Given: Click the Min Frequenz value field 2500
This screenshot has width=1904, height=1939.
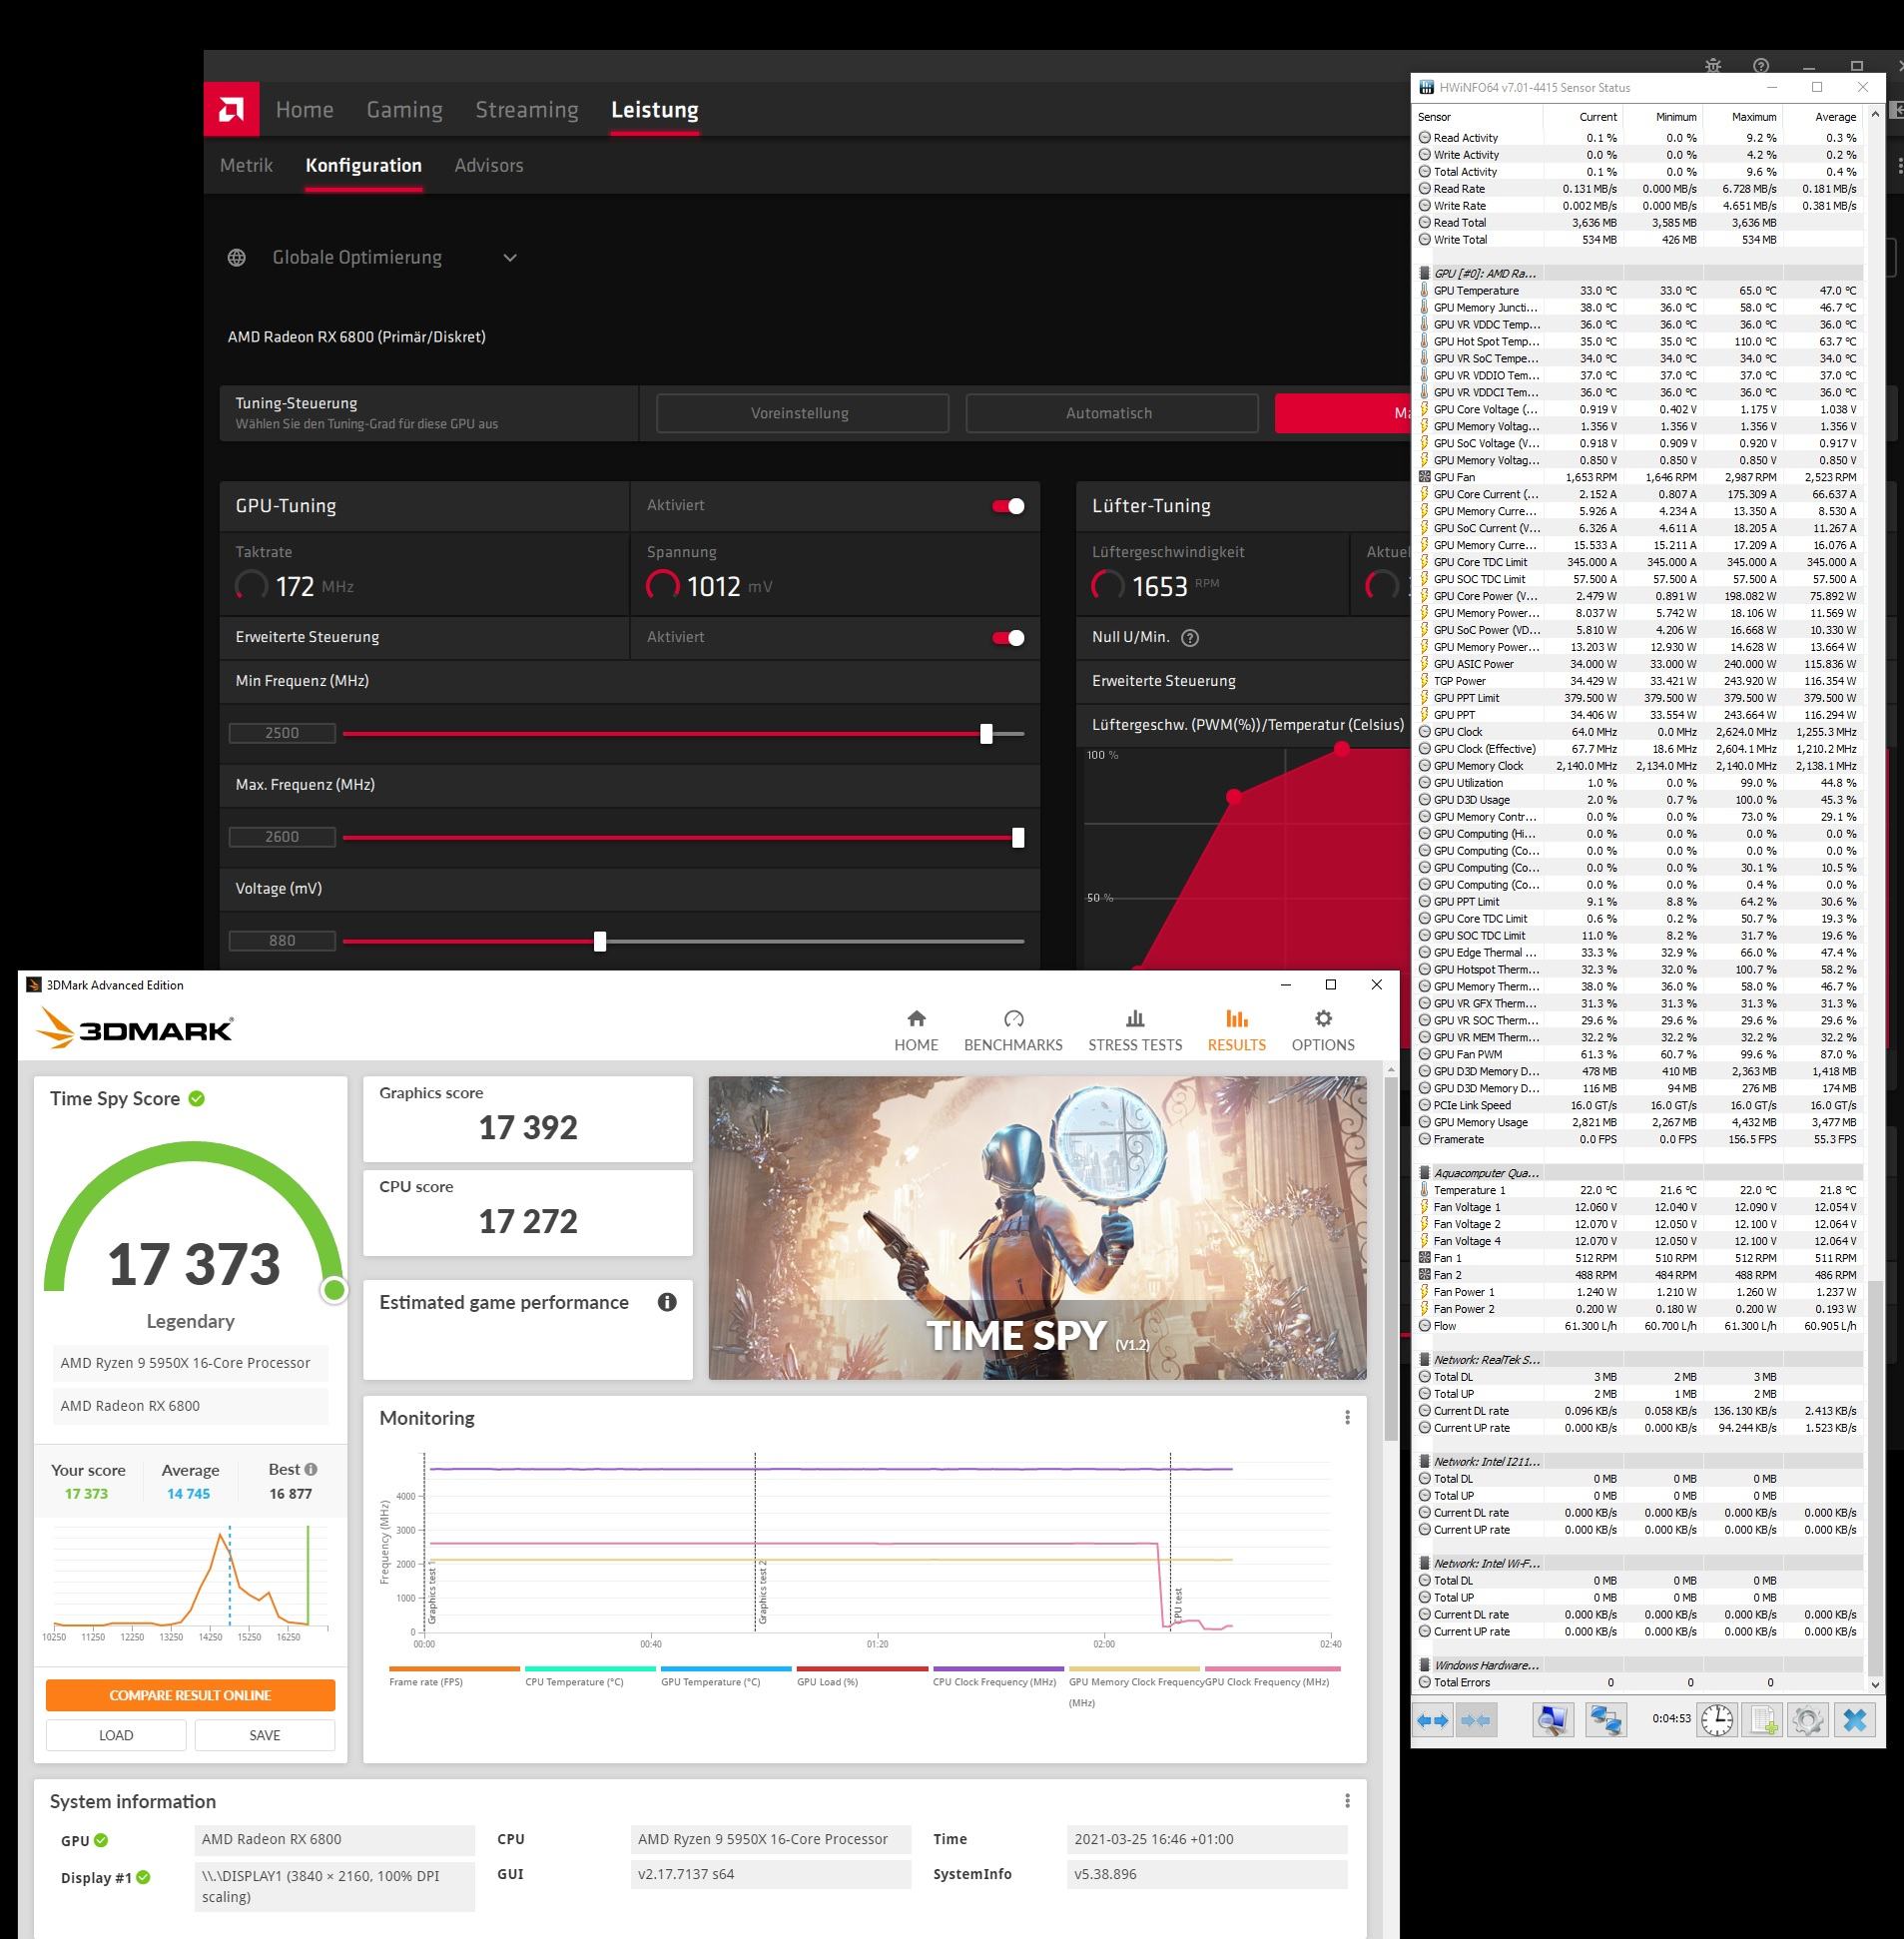Looking at the screenshot, I should coord(282,733).
